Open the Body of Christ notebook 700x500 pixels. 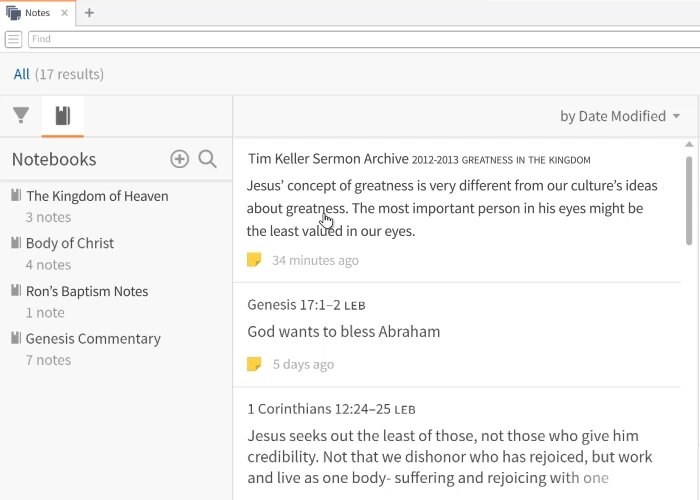coord(70,243)
